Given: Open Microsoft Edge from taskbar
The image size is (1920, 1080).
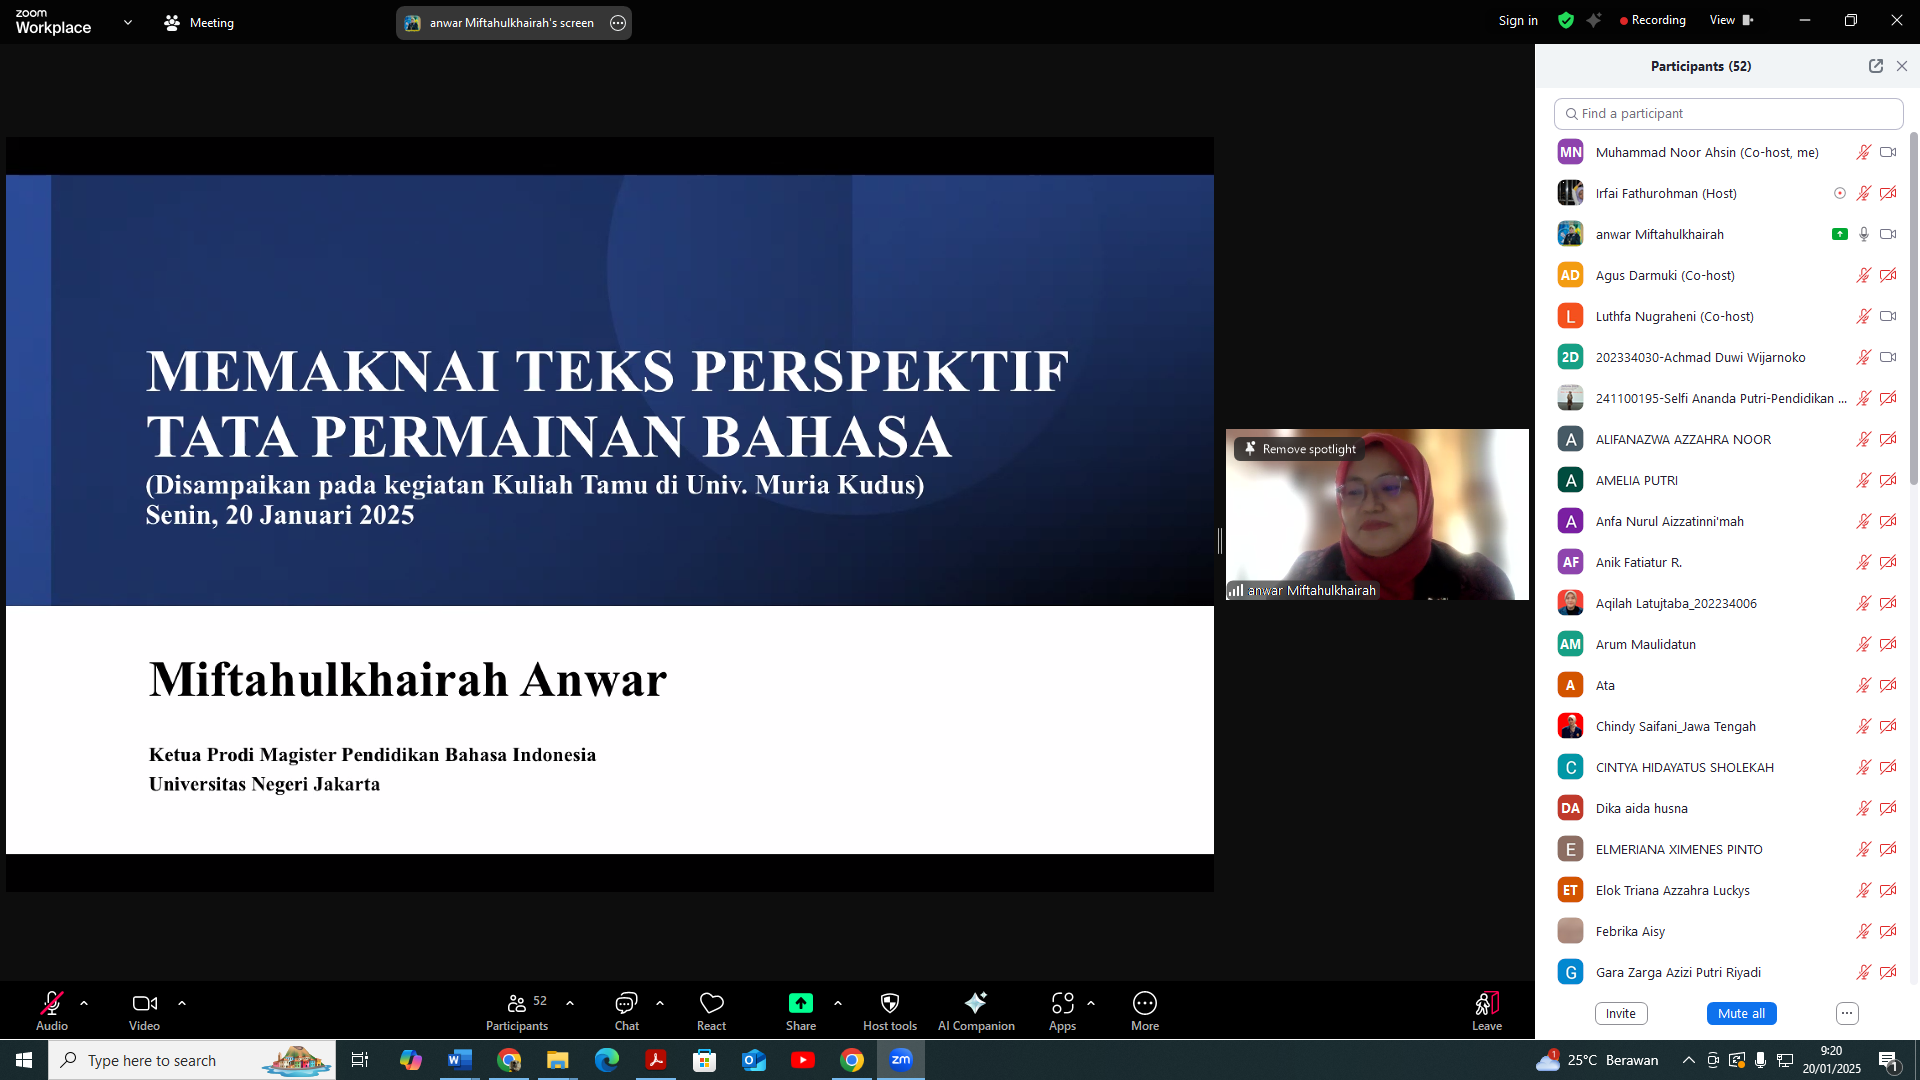Looking at the screenshot, I should (x=607, y=1060).
